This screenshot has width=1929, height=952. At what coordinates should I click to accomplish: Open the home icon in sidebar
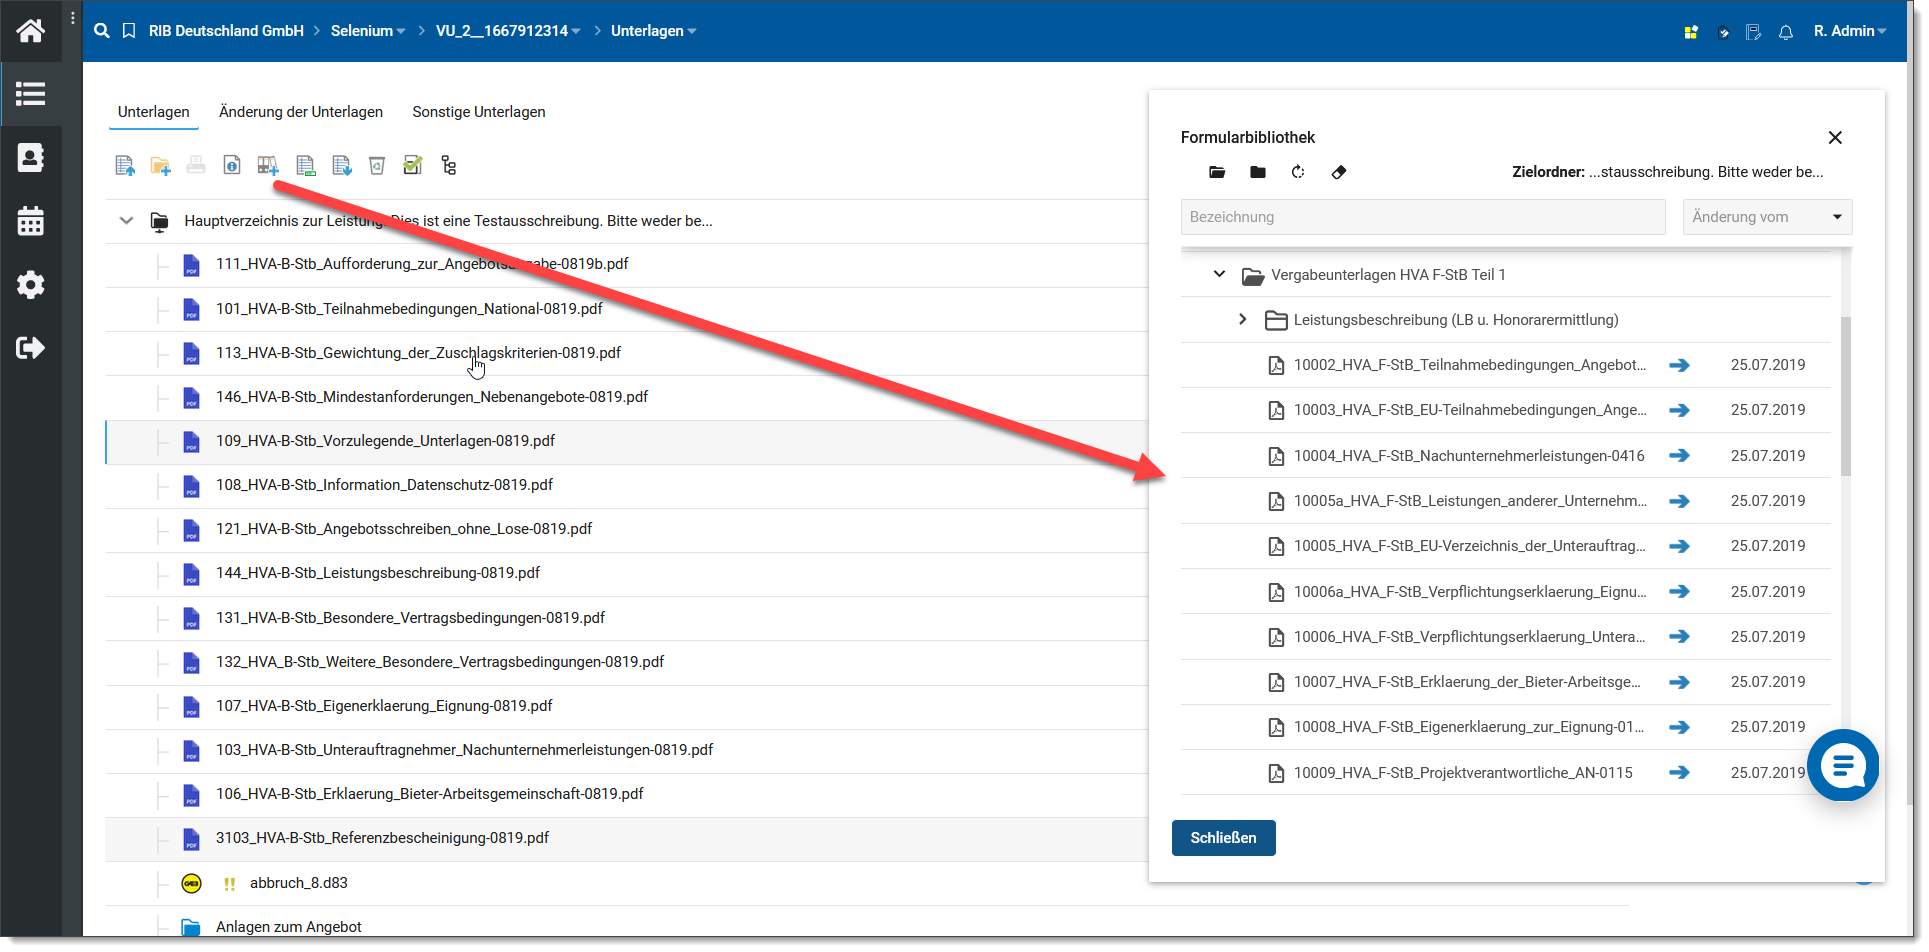[x=30, y=31]
